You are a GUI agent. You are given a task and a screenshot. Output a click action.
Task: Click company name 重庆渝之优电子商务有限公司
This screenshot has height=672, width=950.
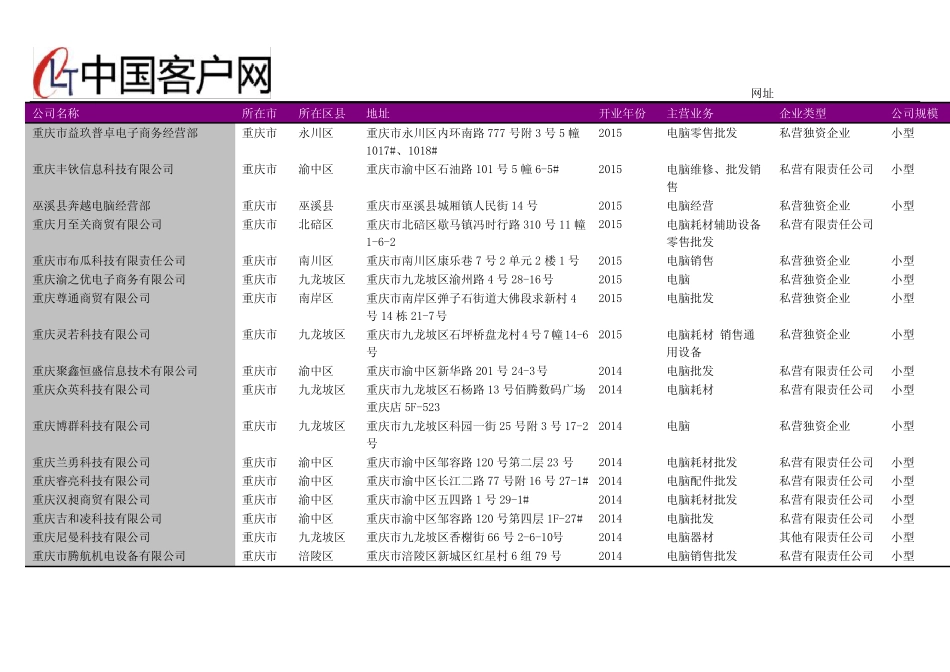tap(109, 279)
